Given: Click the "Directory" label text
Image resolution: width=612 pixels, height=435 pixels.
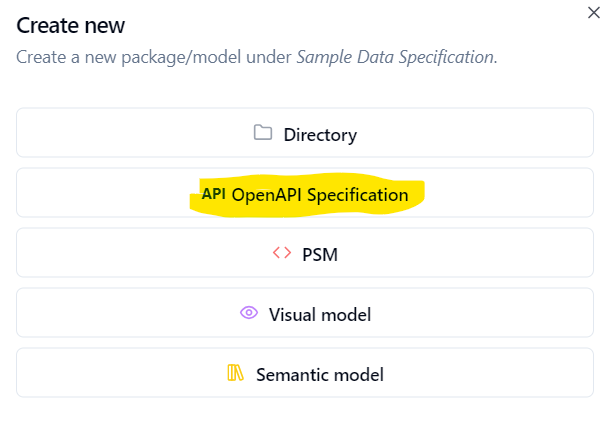Looking at the screenshot, I should [x=320, y=134].
